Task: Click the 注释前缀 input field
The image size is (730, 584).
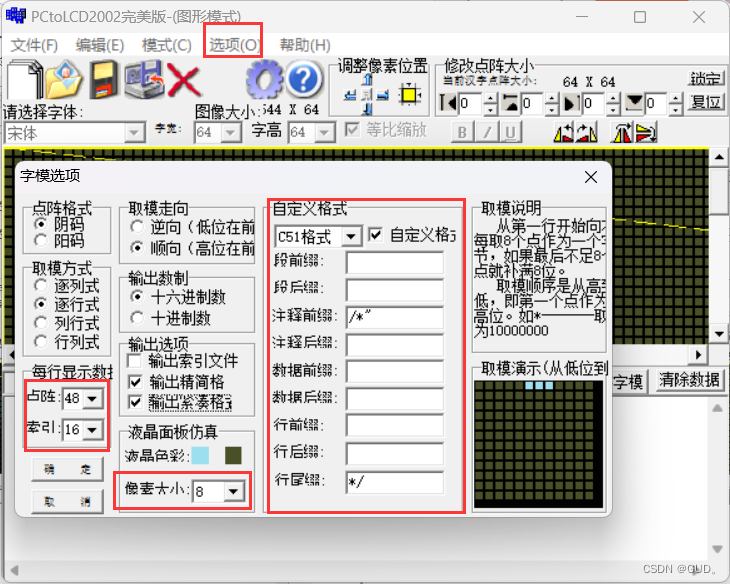Action: pyautogui.click(x=395, y=317)
